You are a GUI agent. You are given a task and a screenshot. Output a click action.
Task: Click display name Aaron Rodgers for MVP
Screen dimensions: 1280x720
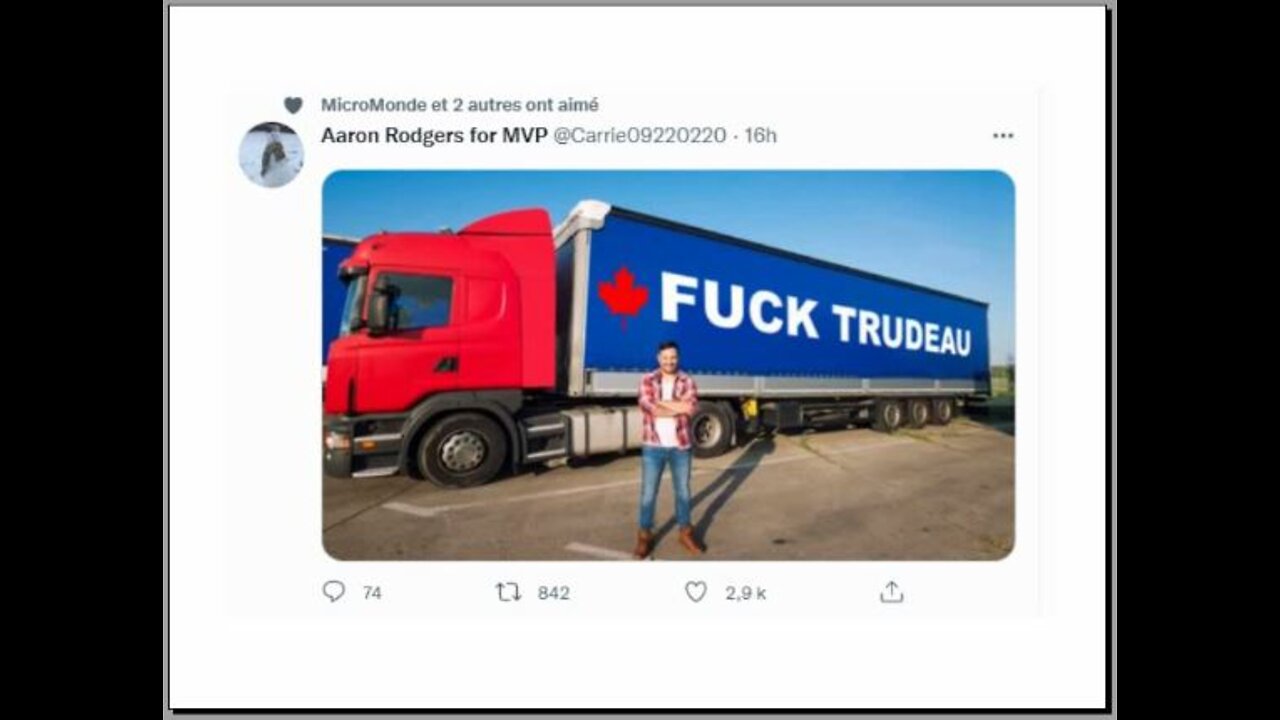433,136
